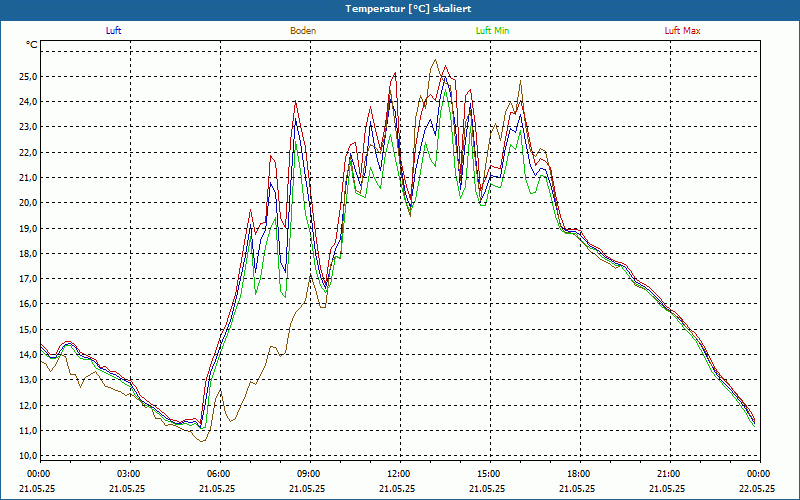Click the 11,0 y-axis value
The height and width of the screenshot is (500, 800).
pos(28,431)
